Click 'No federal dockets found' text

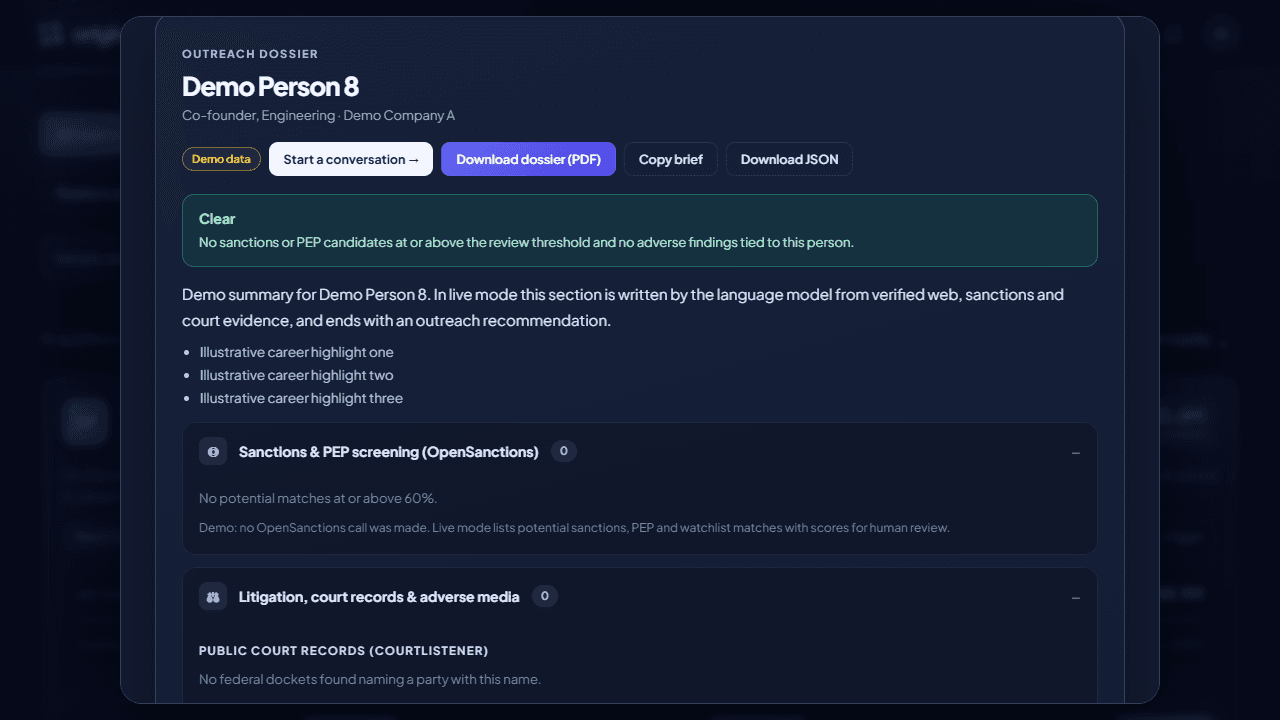point(369,679)
